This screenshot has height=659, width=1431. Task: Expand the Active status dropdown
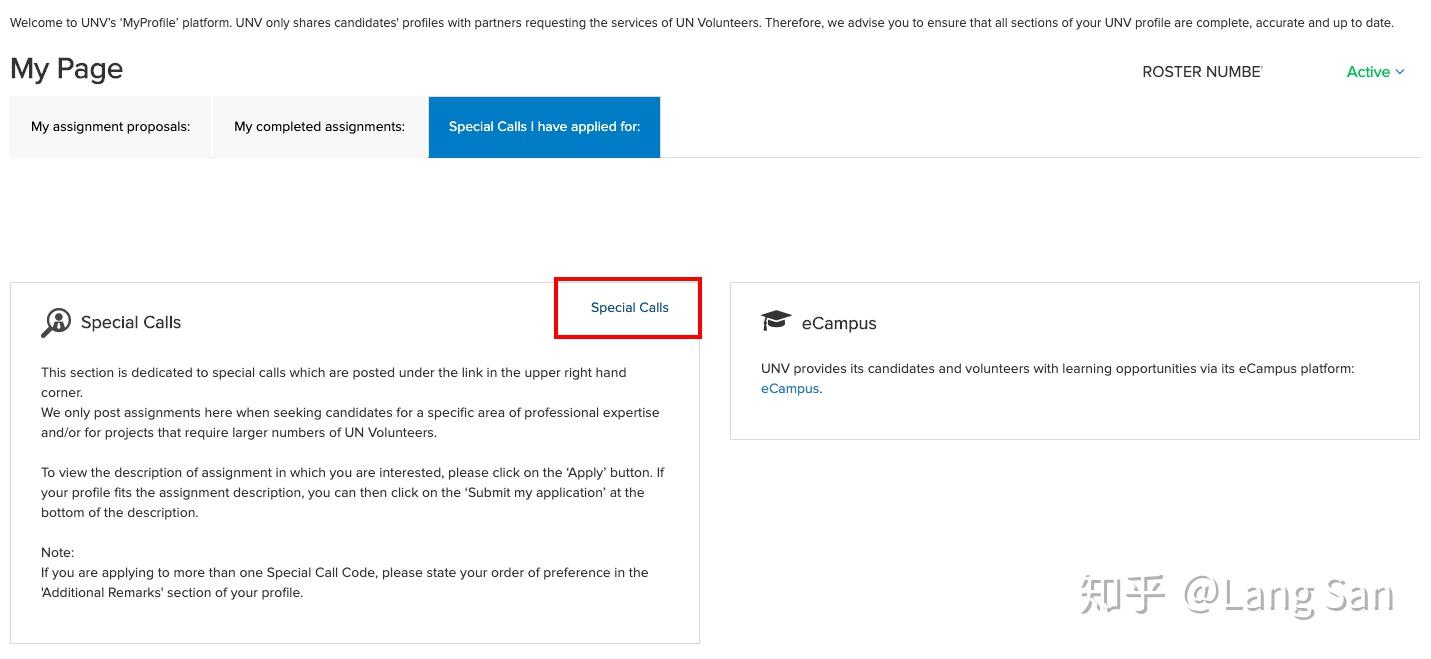(1376, 72)
